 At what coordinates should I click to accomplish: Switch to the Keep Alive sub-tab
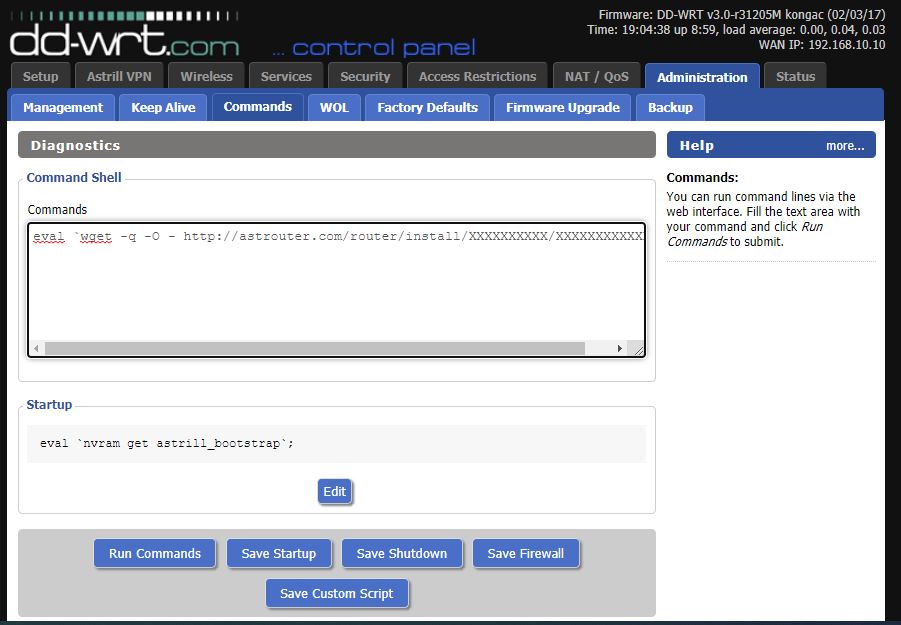(163, 107)
